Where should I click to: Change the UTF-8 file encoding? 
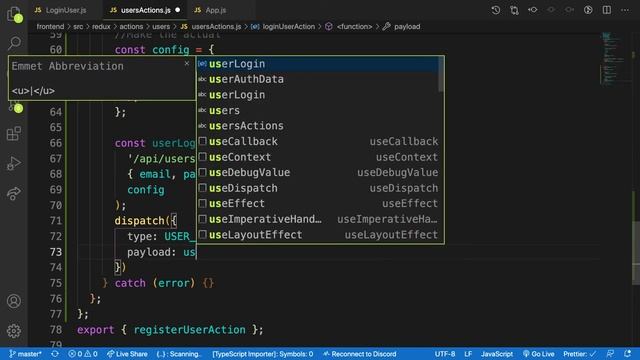point(445,354)
